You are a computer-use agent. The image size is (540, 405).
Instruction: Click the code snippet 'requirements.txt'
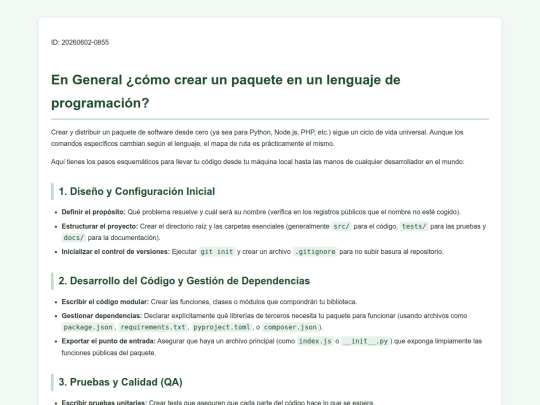tap(153, 327)
